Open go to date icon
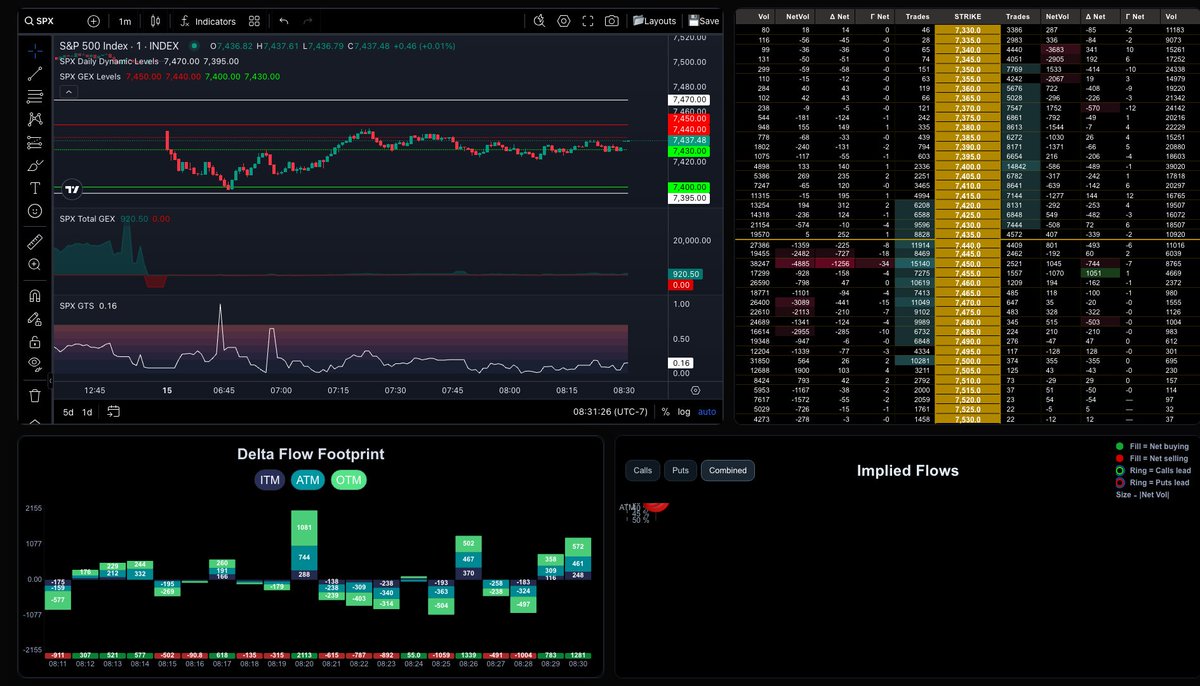Viewport: 1200px width, 686px height. pyautogui.click(x=113, y=411)
